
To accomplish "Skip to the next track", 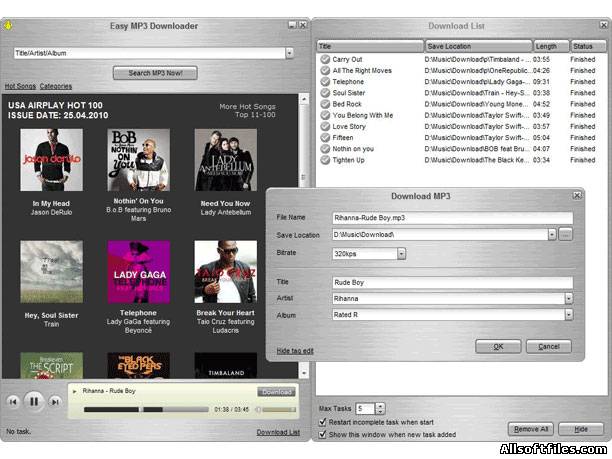I will click(x=55, y=402).
